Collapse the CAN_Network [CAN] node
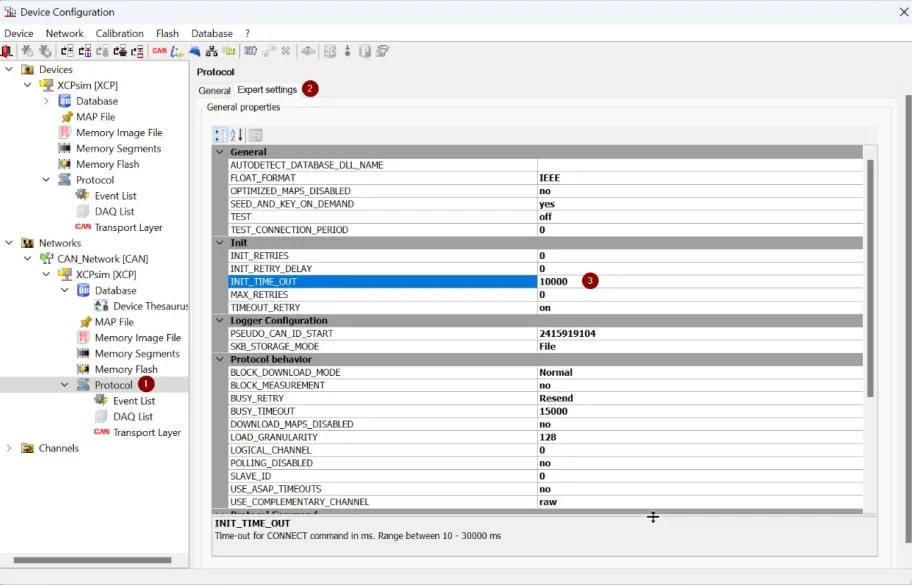 tap(27, 259)
